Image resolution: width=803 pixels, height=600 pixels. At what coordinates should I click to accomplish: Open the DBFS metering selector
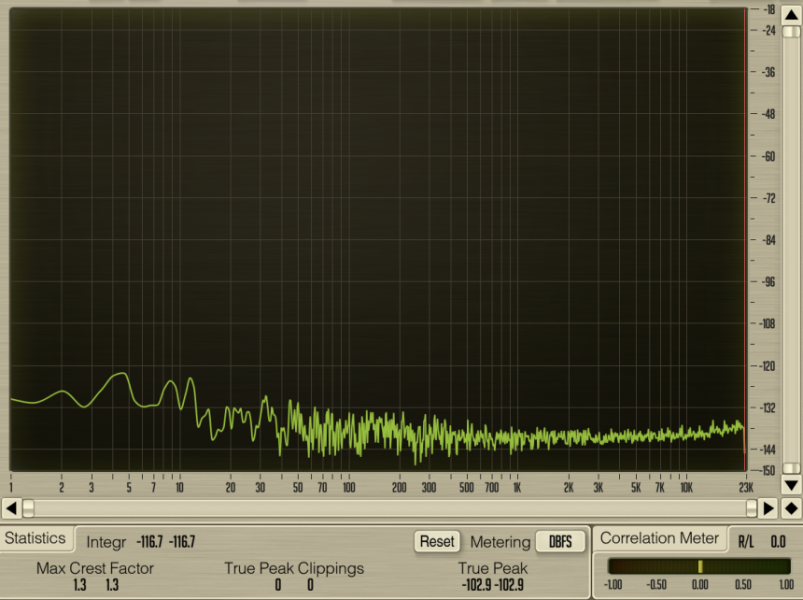[560, 541]
